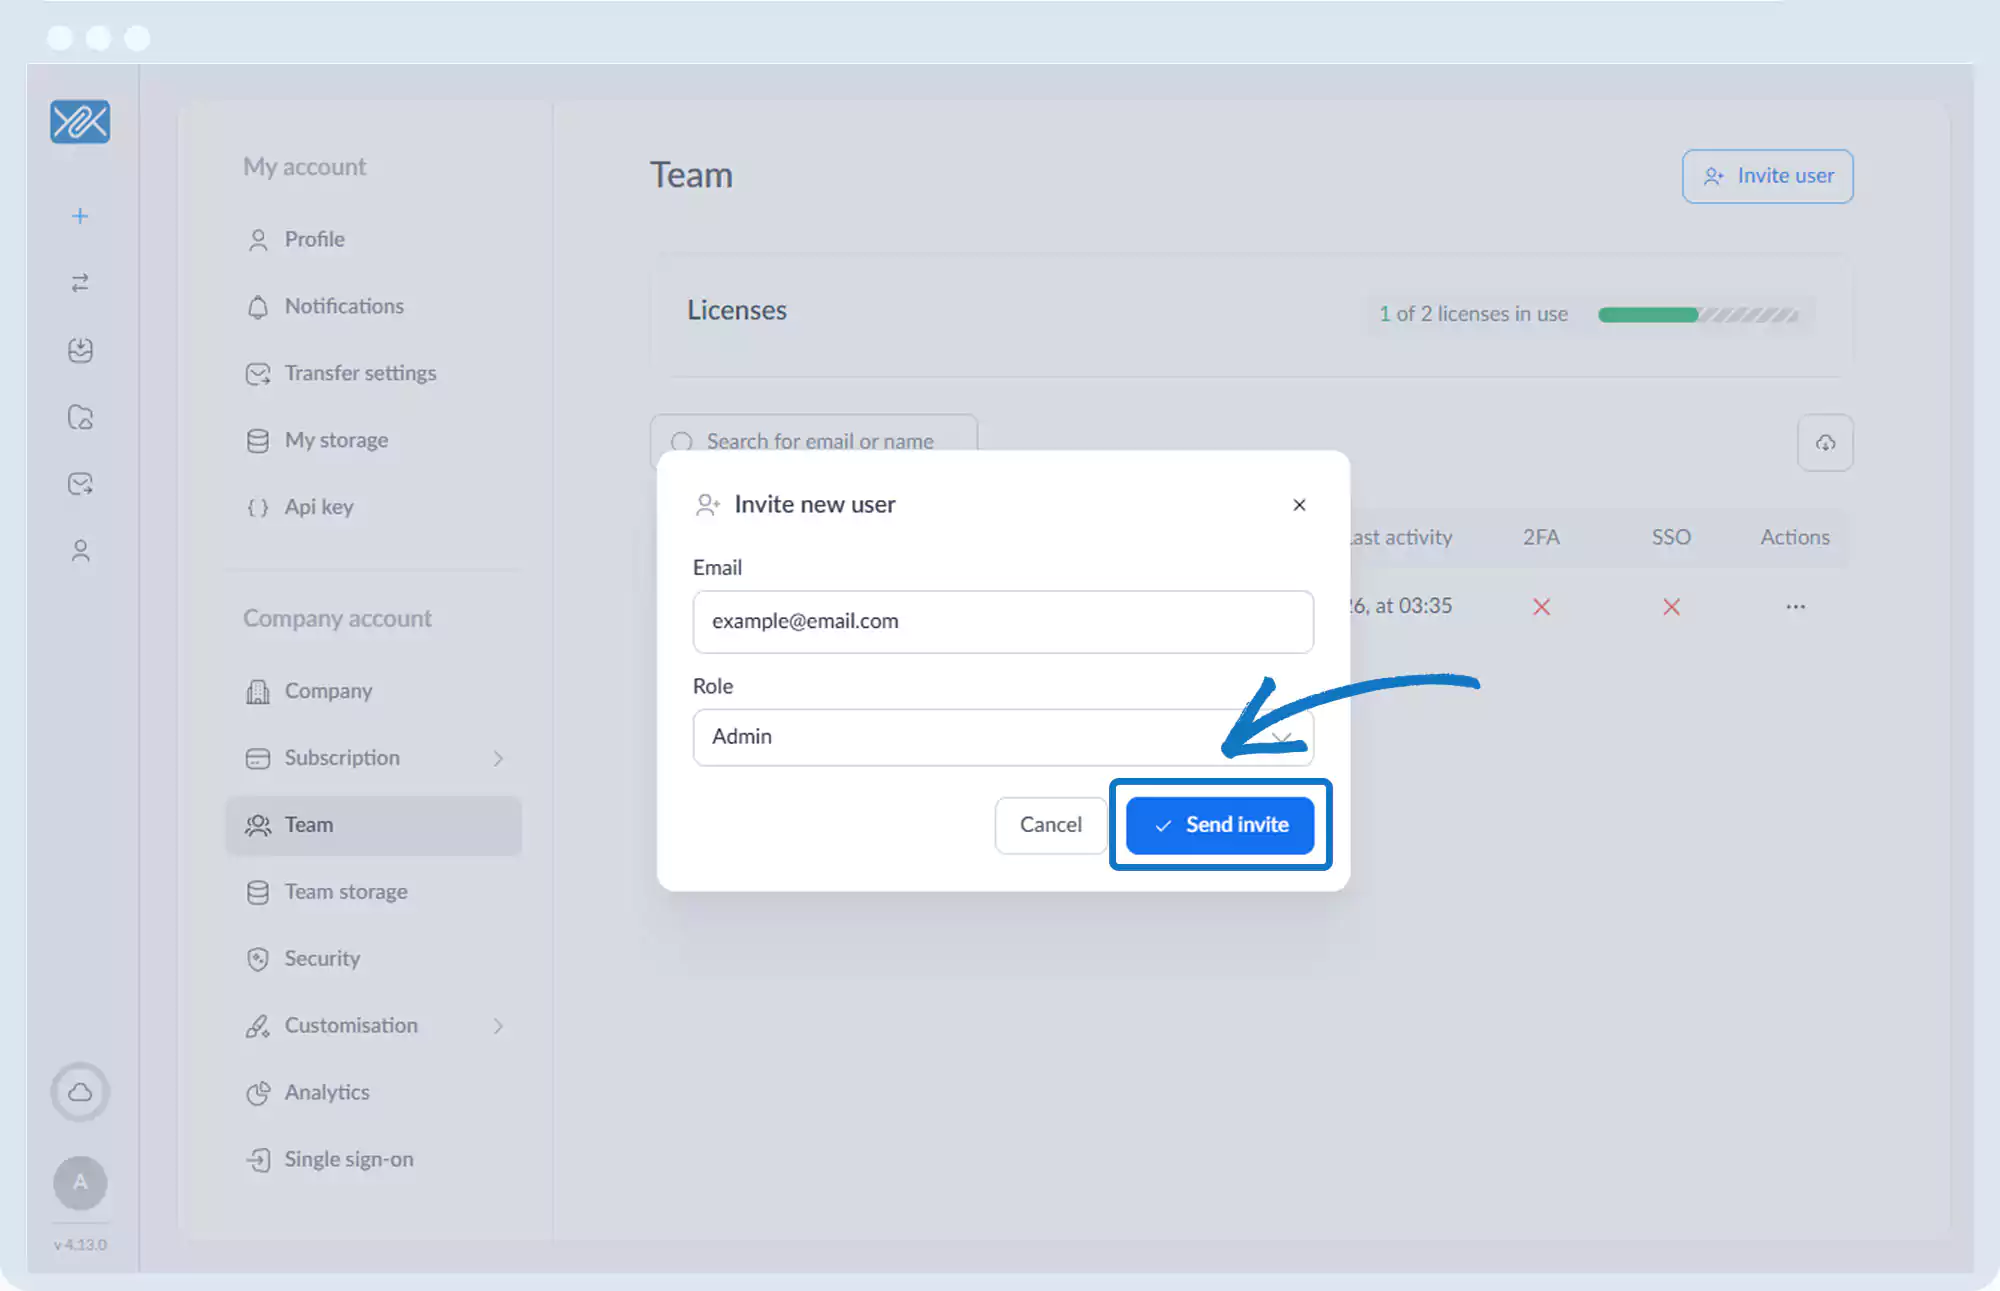The height and width of the screenshot is (1291, 2000).
Task: Open three-dot actions menu in table row
Action: [1796, 607]
